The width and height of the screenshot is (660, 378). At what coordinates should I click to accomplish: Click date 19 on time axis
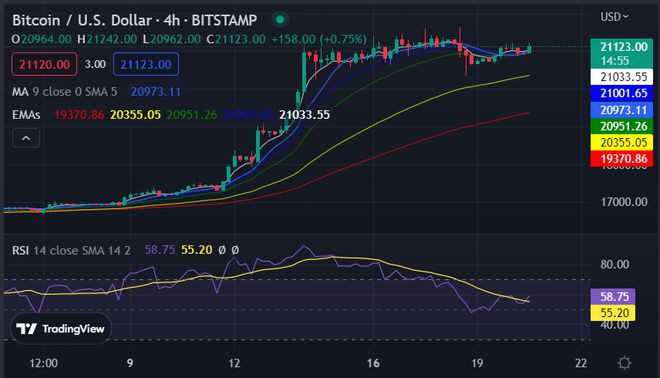coord(477,363)
